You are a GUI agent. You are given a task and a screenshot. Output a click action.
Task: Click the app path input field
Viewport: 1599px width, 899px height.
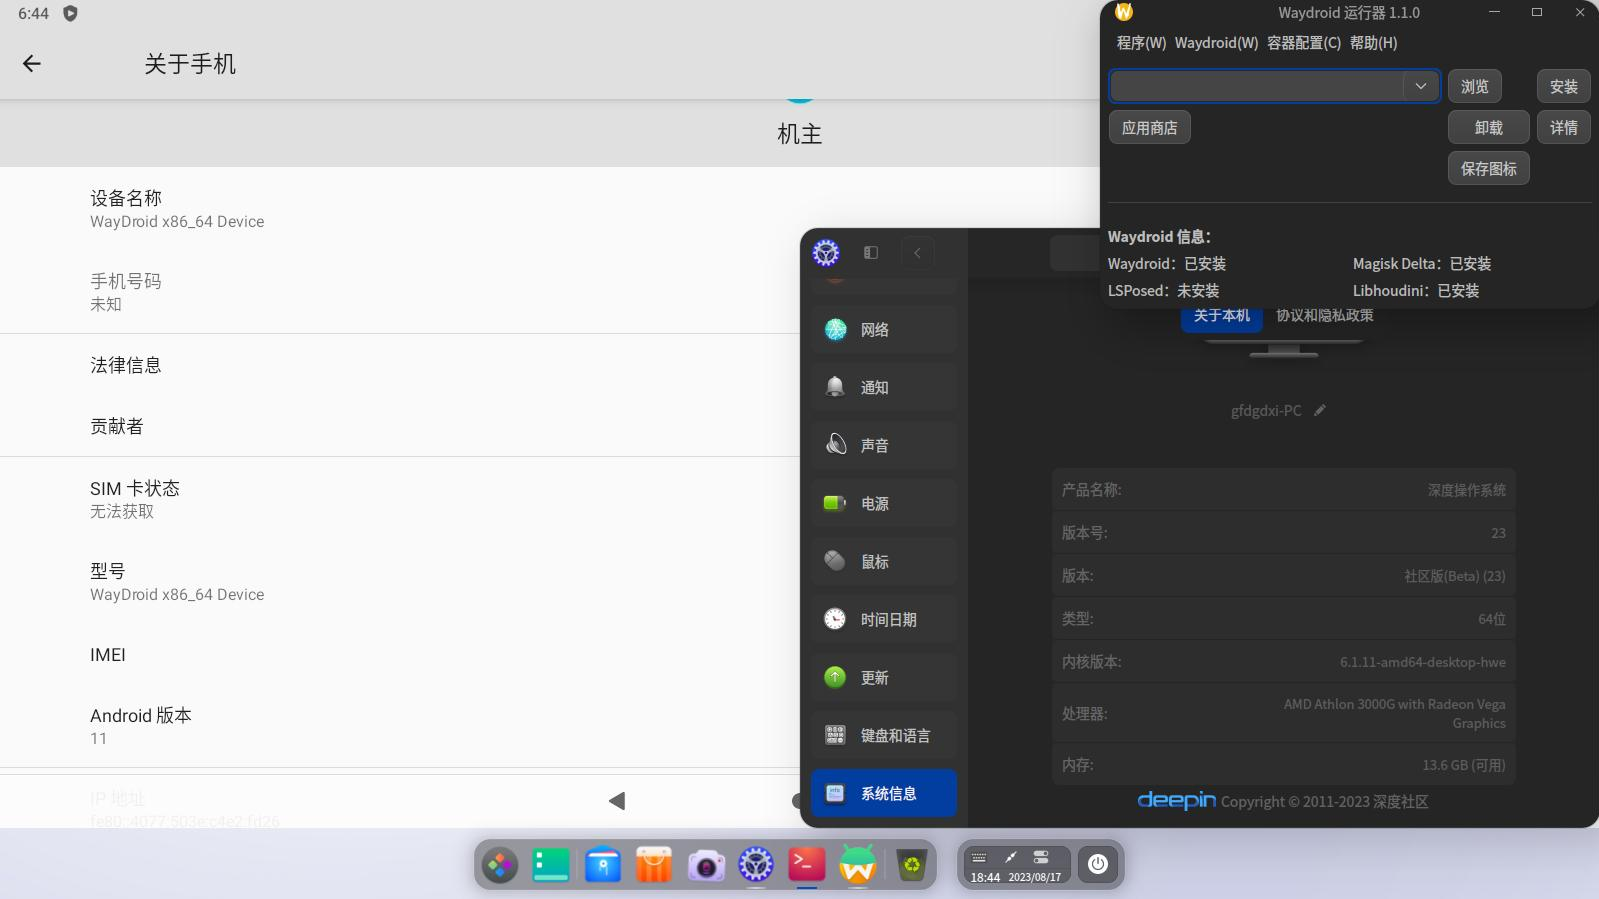pyautogui.click(x=1257, y=86)
